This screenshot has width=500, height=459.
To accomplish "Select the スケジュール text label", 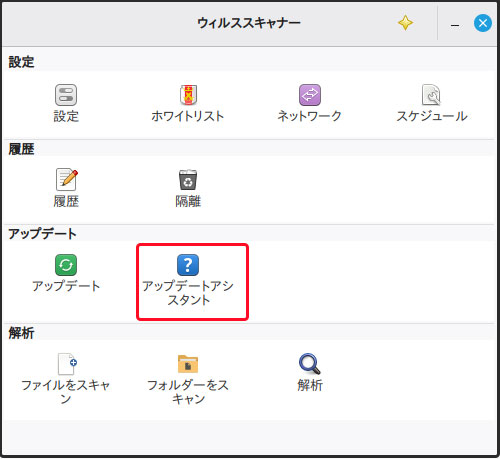I will point(432,116).
